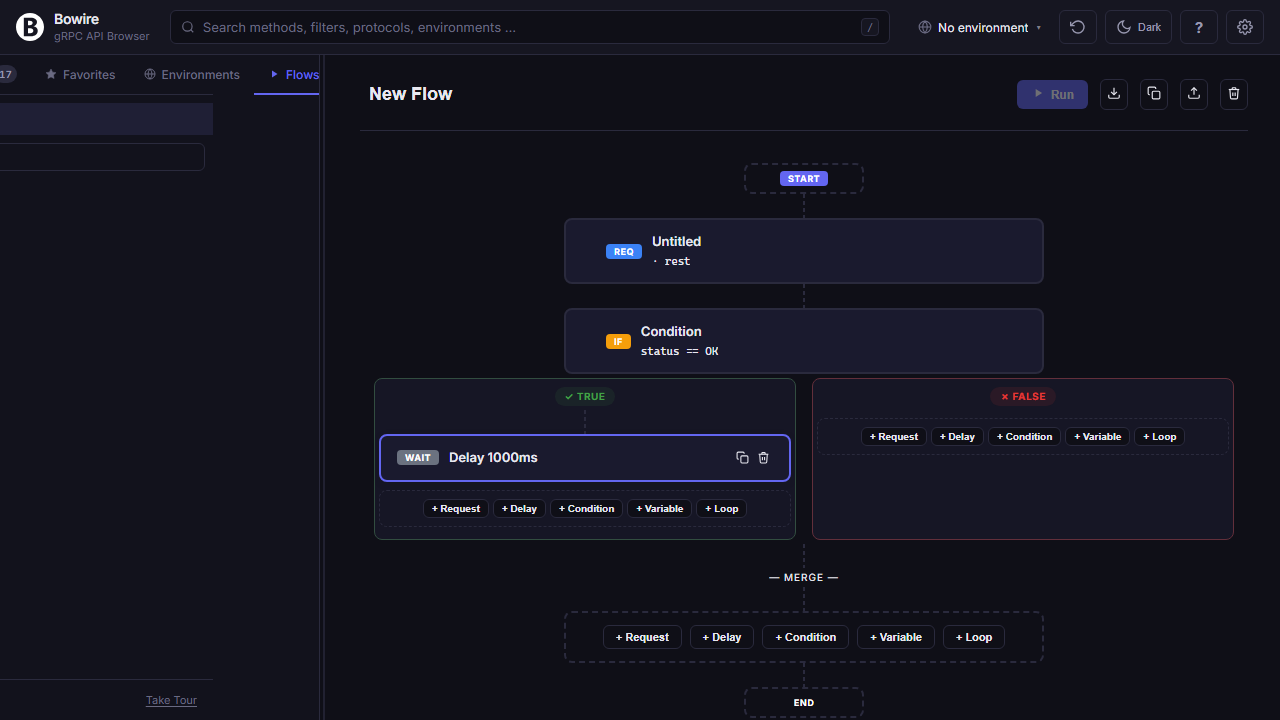Click the Bowire logo icon
This screenshot has width=1280, height=720.
pyautogui.click(x=30, y=27)
